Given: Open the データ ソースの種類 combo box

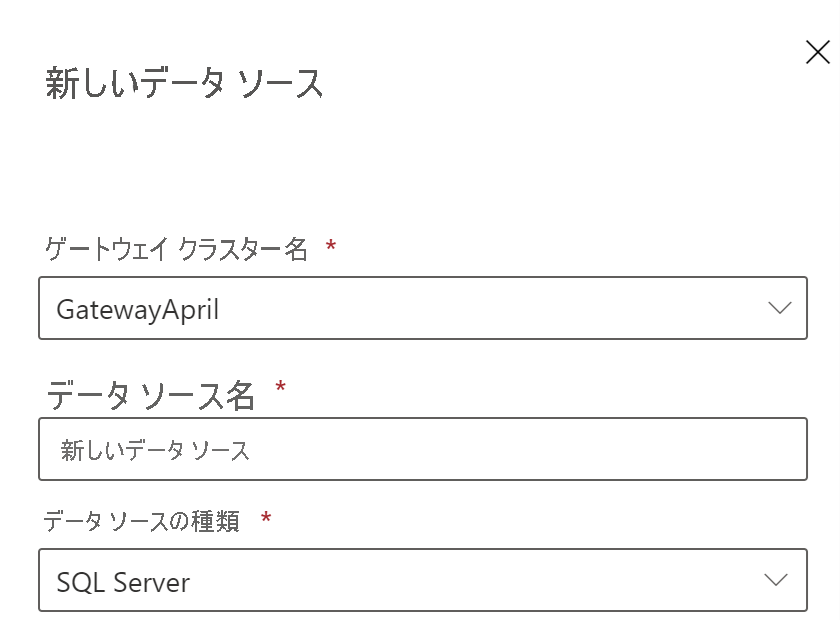Looking at the screenshot, I should (422, 580).
